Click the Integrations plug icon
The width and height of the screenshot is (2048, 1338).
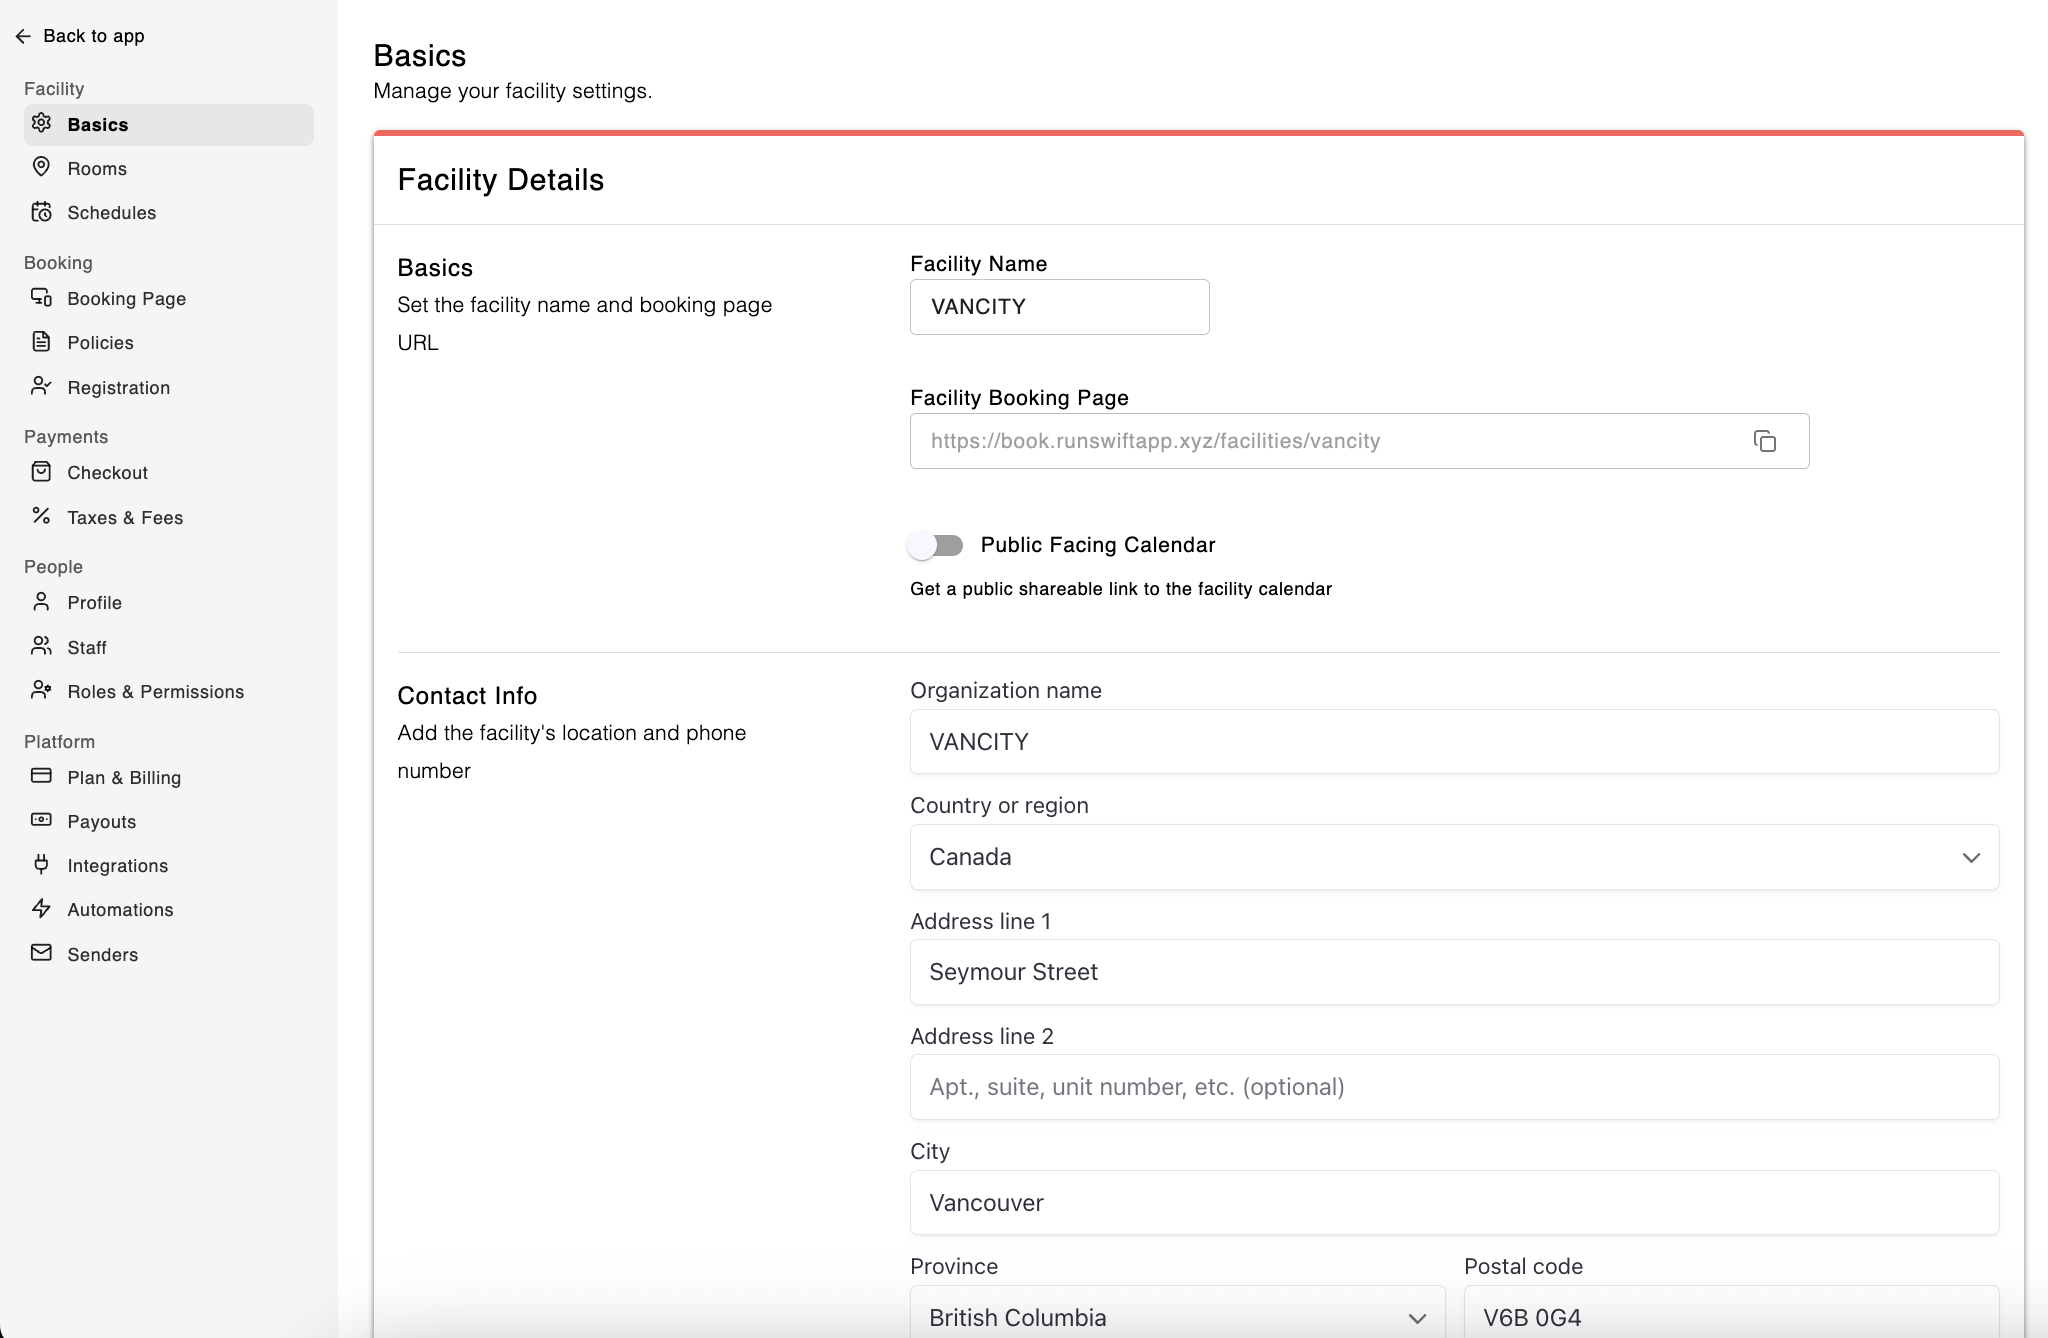coord(41,864)
